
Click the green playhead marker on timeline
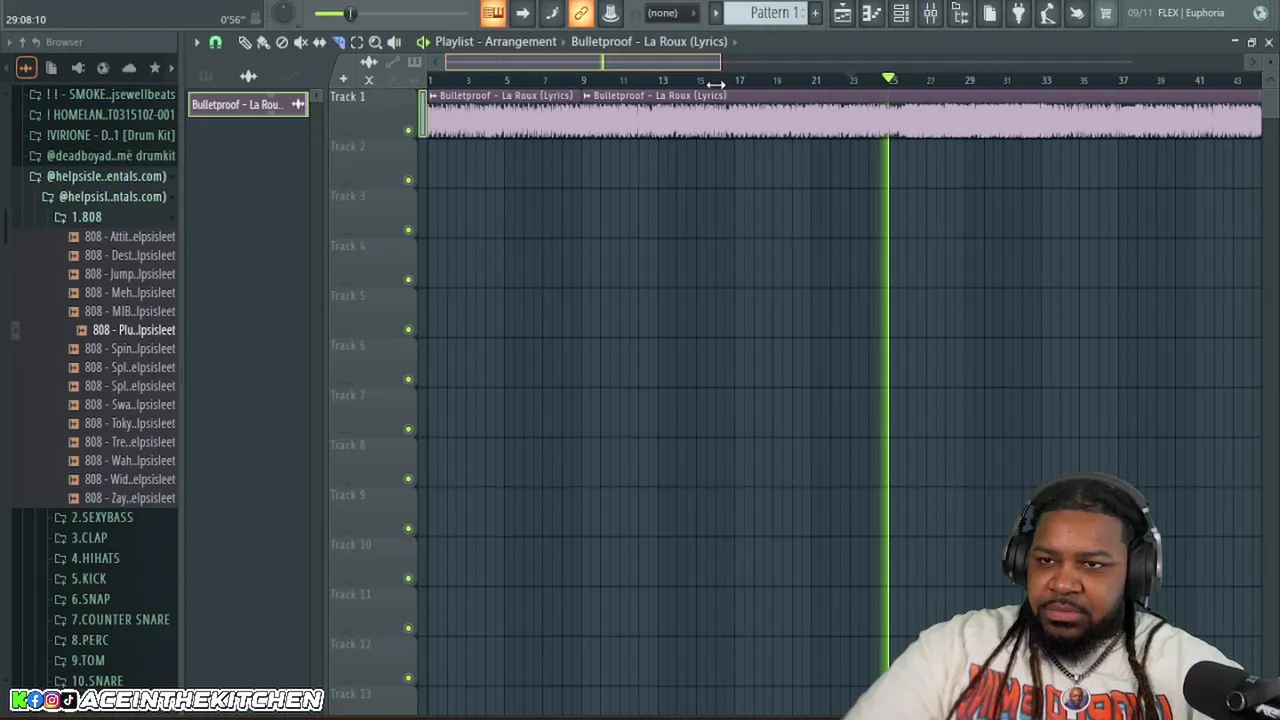888,78
